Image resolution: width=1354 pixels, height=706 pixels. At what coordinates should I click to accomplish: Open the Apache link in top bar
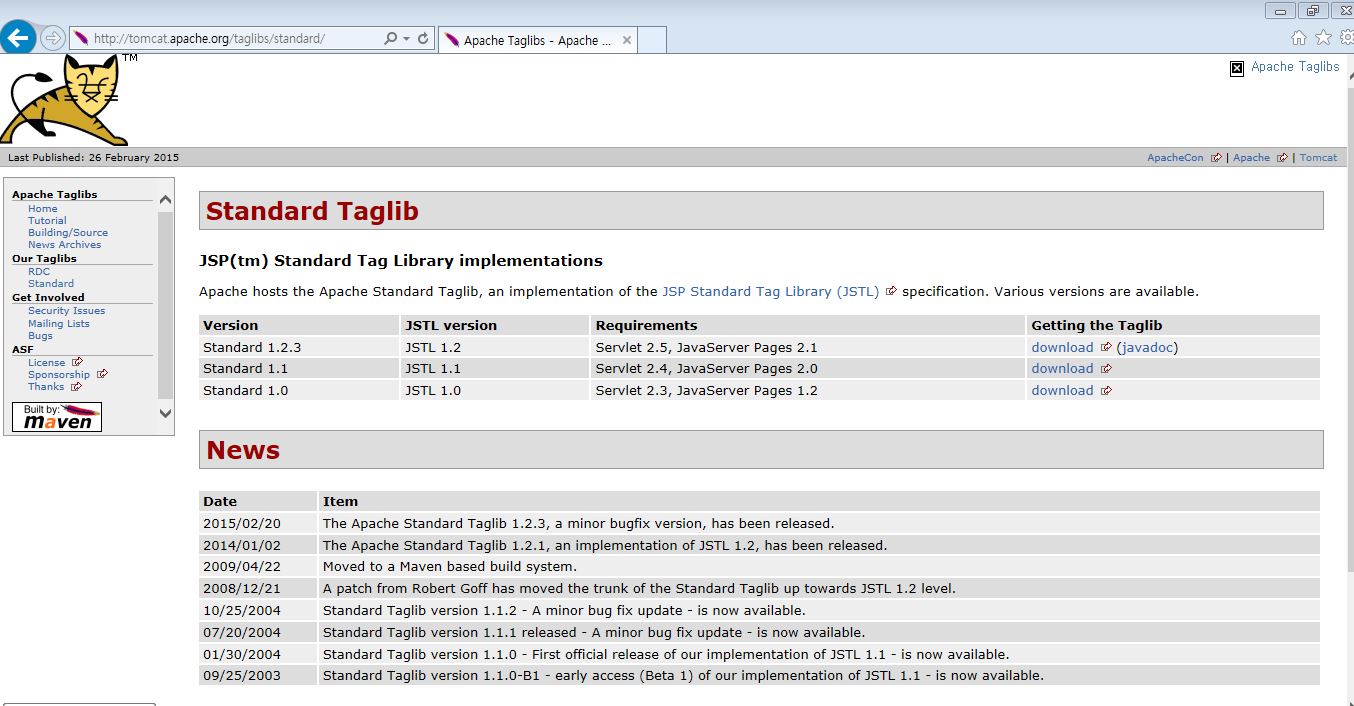pos(1251,158)
